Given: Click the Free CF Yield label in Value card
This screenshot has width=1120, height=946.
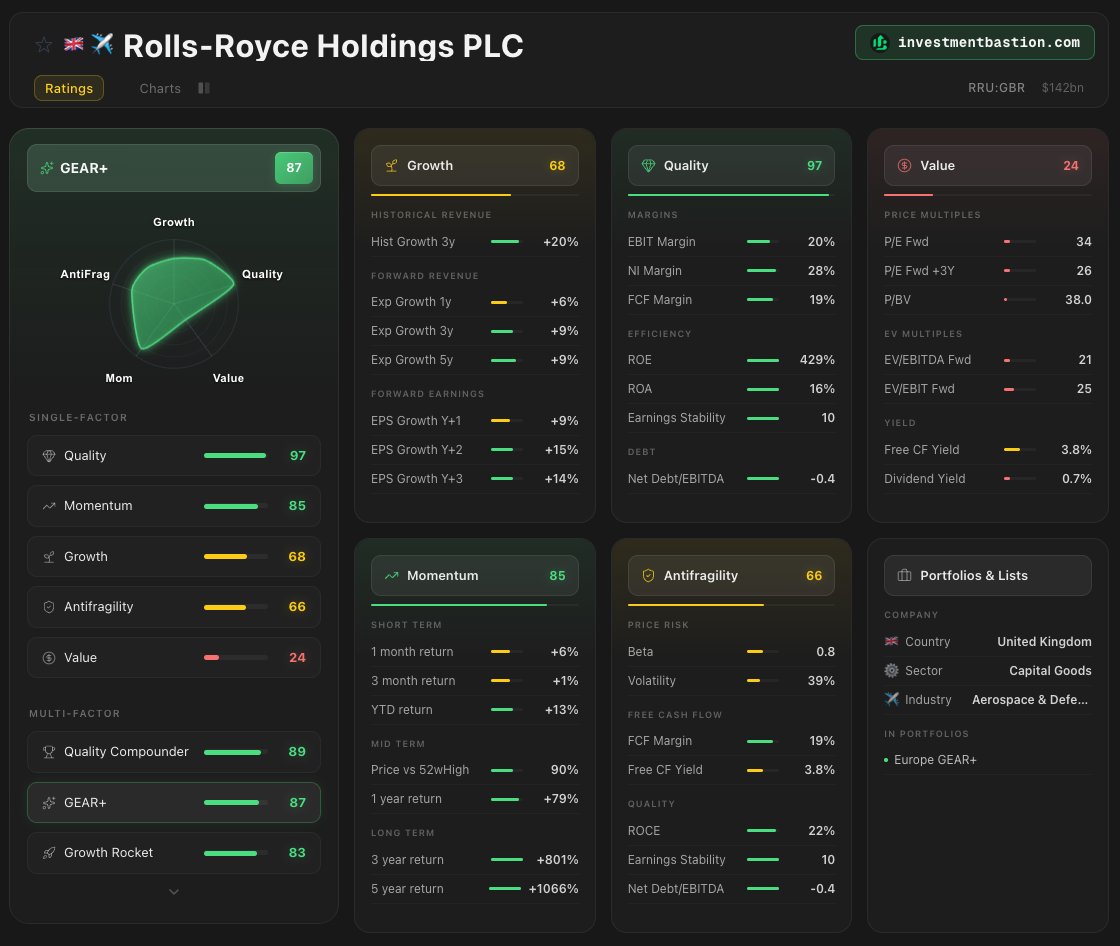Looking at the screenshot, I should [921, 450].
